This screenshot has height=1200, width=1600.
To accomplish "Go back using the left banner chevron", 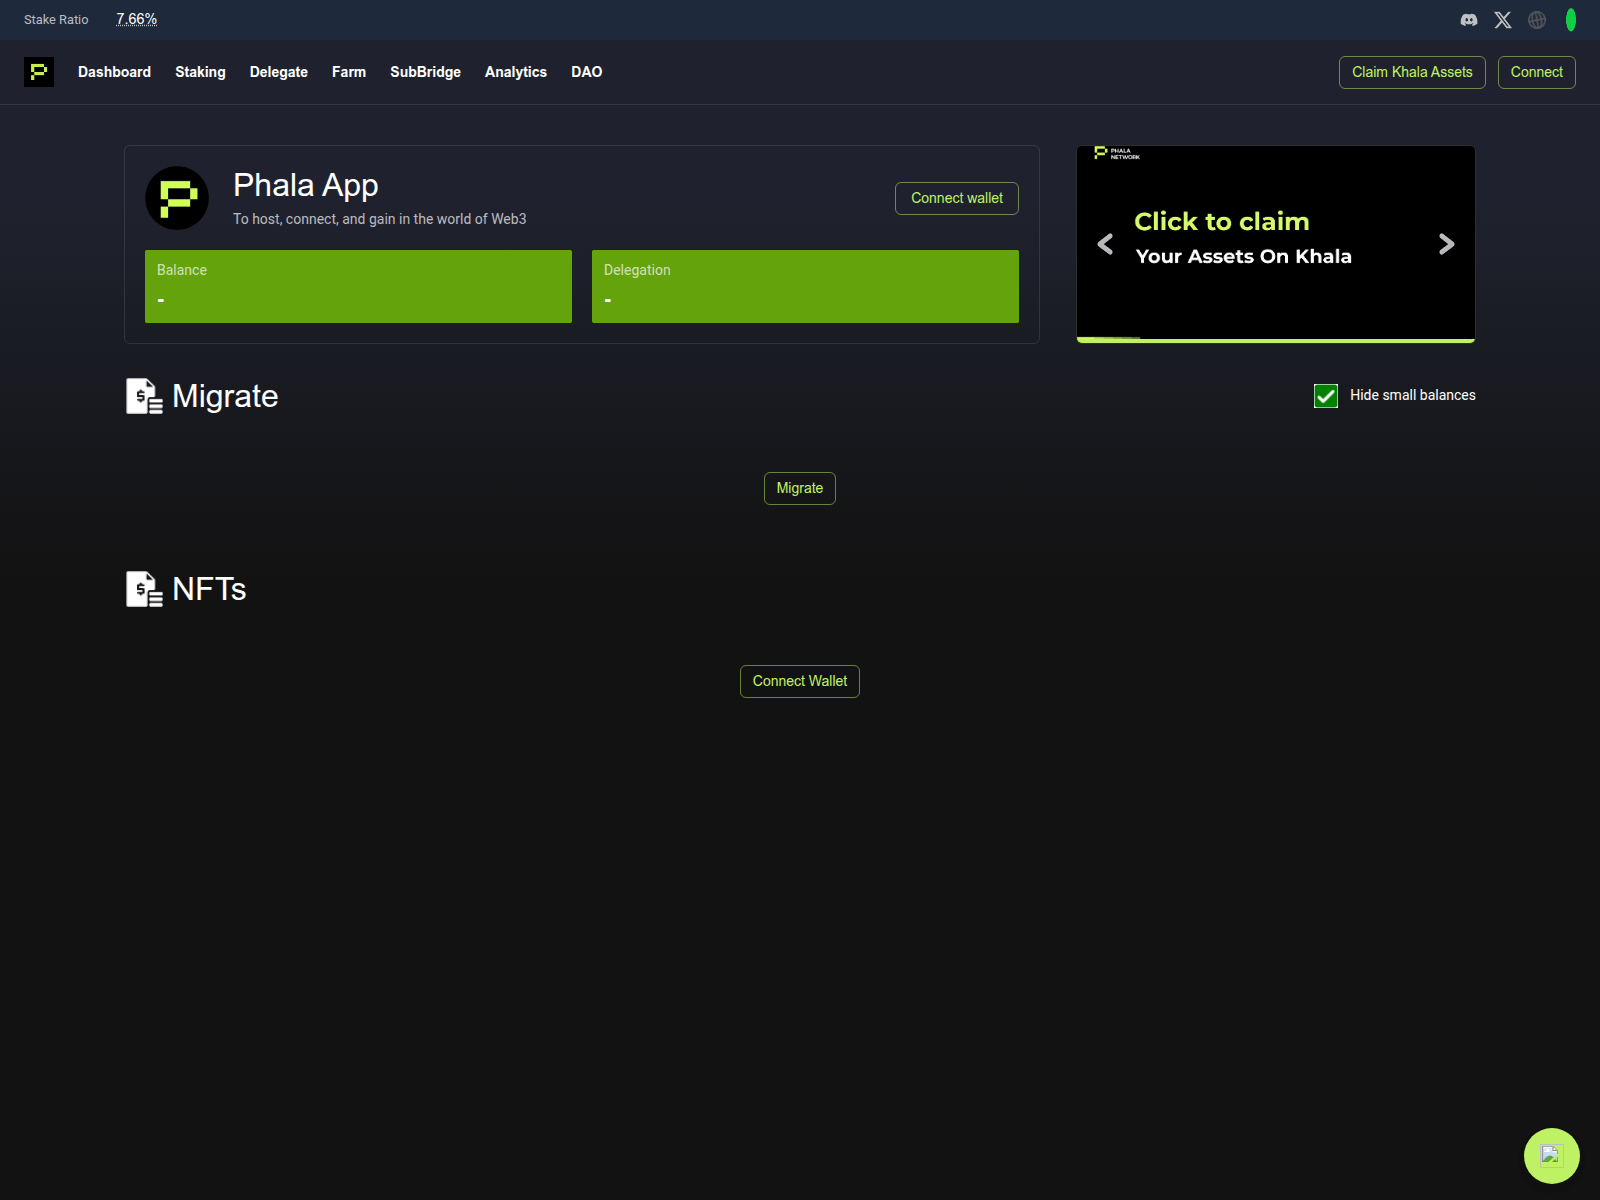I will [x=1105, y=244].
